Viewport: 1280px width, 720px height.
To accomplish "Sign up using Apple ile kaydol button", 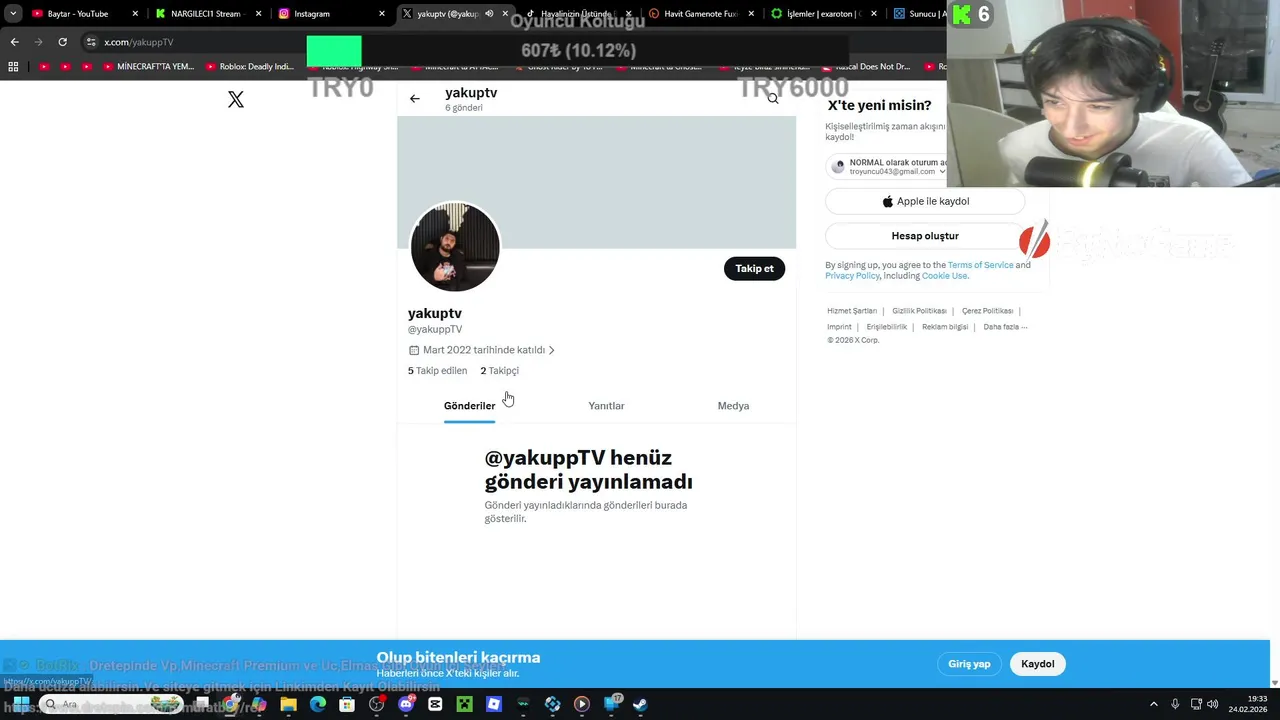I will (925, 201).
